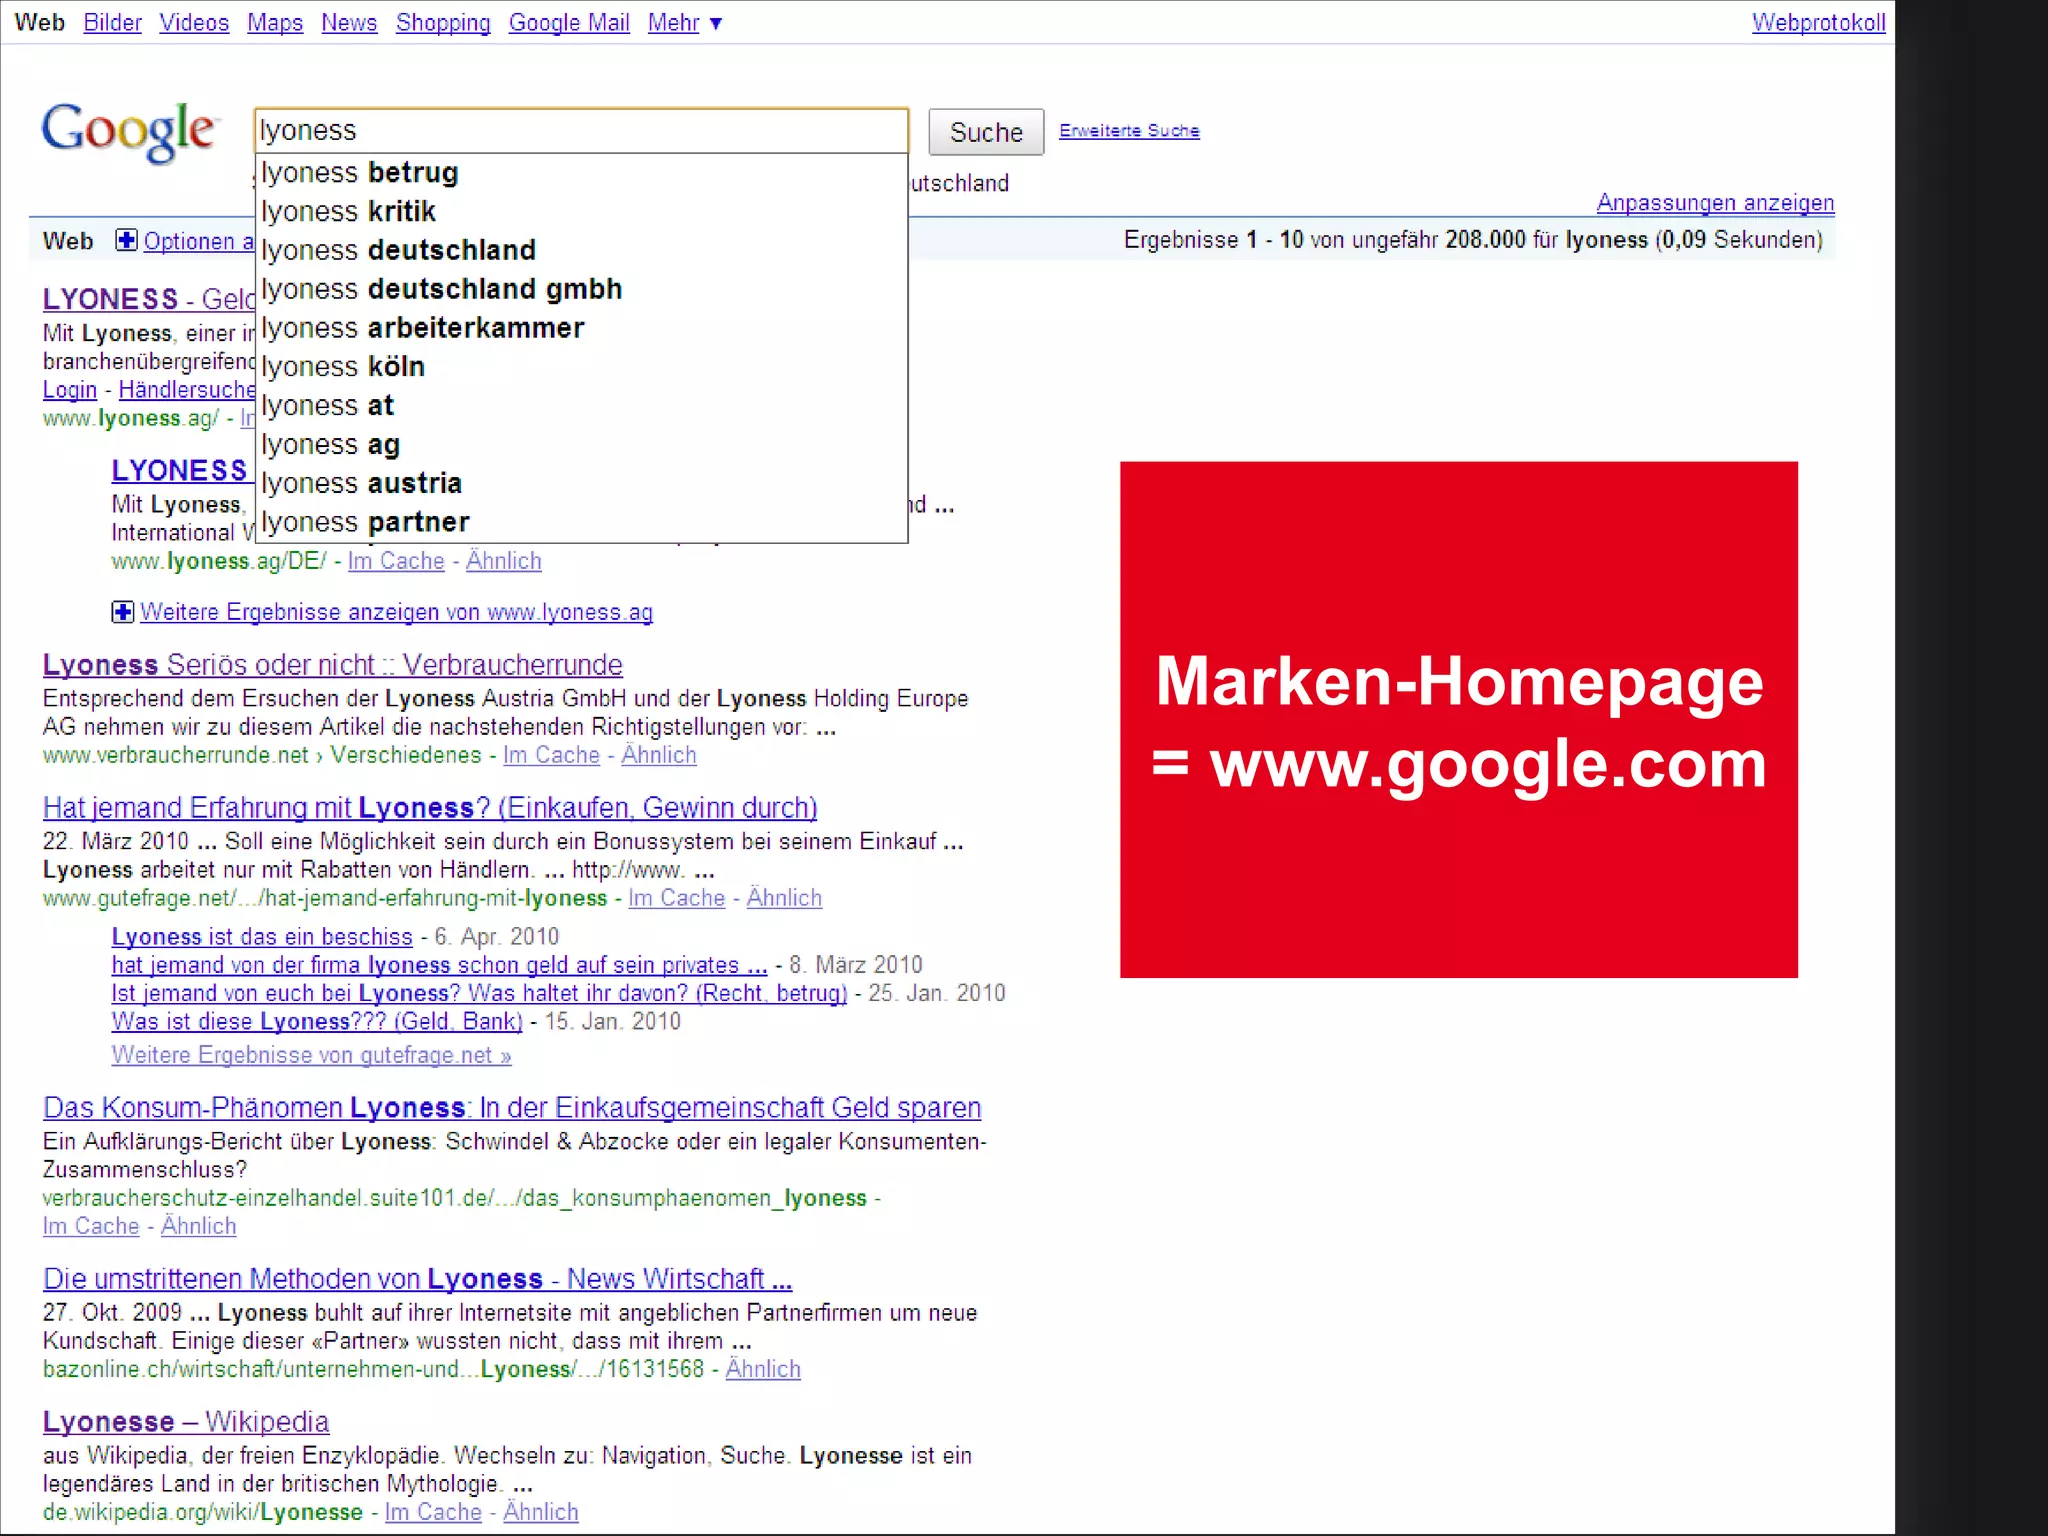Screen dimensions: 2048x1536
Task: Click Ähnlich link for bazonline.ch result
Action: [x=763, y=1370]
